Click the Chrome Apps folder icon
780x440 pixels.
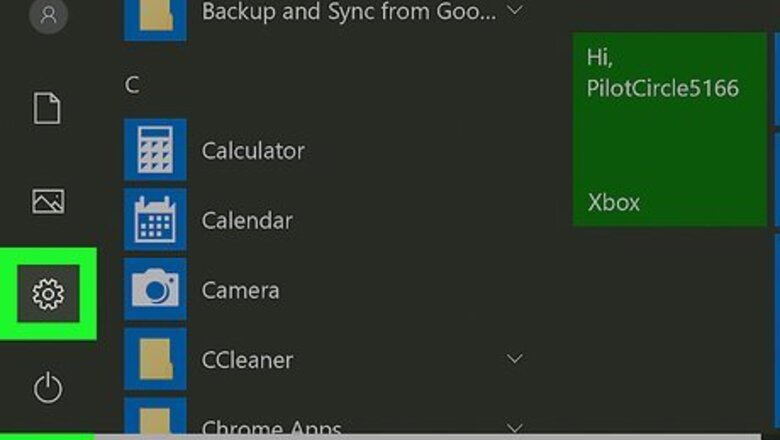point(155,416)
